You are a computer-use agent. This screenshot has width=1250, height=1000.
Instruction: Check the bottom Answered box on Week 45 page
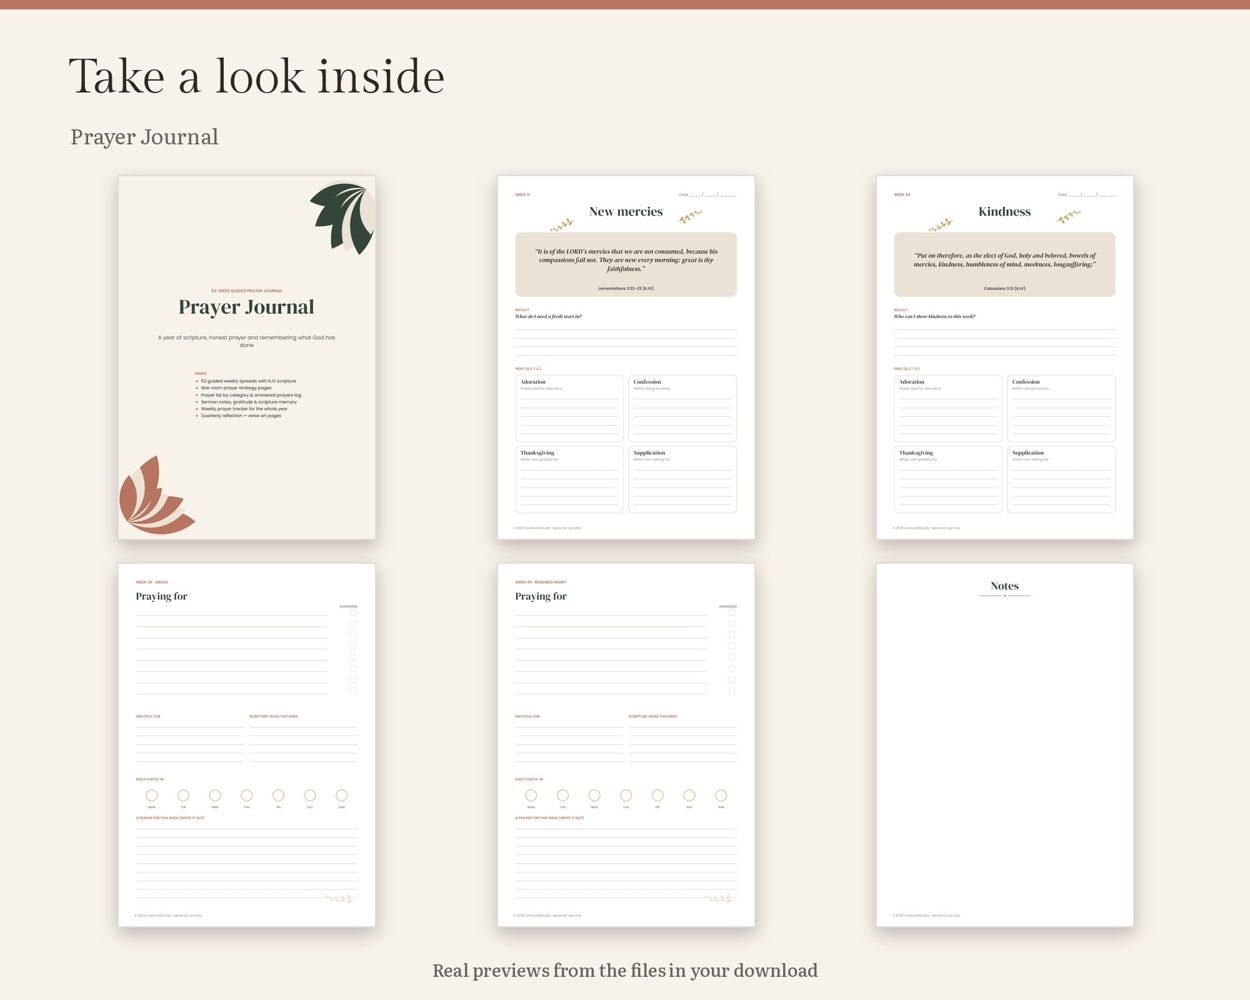point(732,691)
